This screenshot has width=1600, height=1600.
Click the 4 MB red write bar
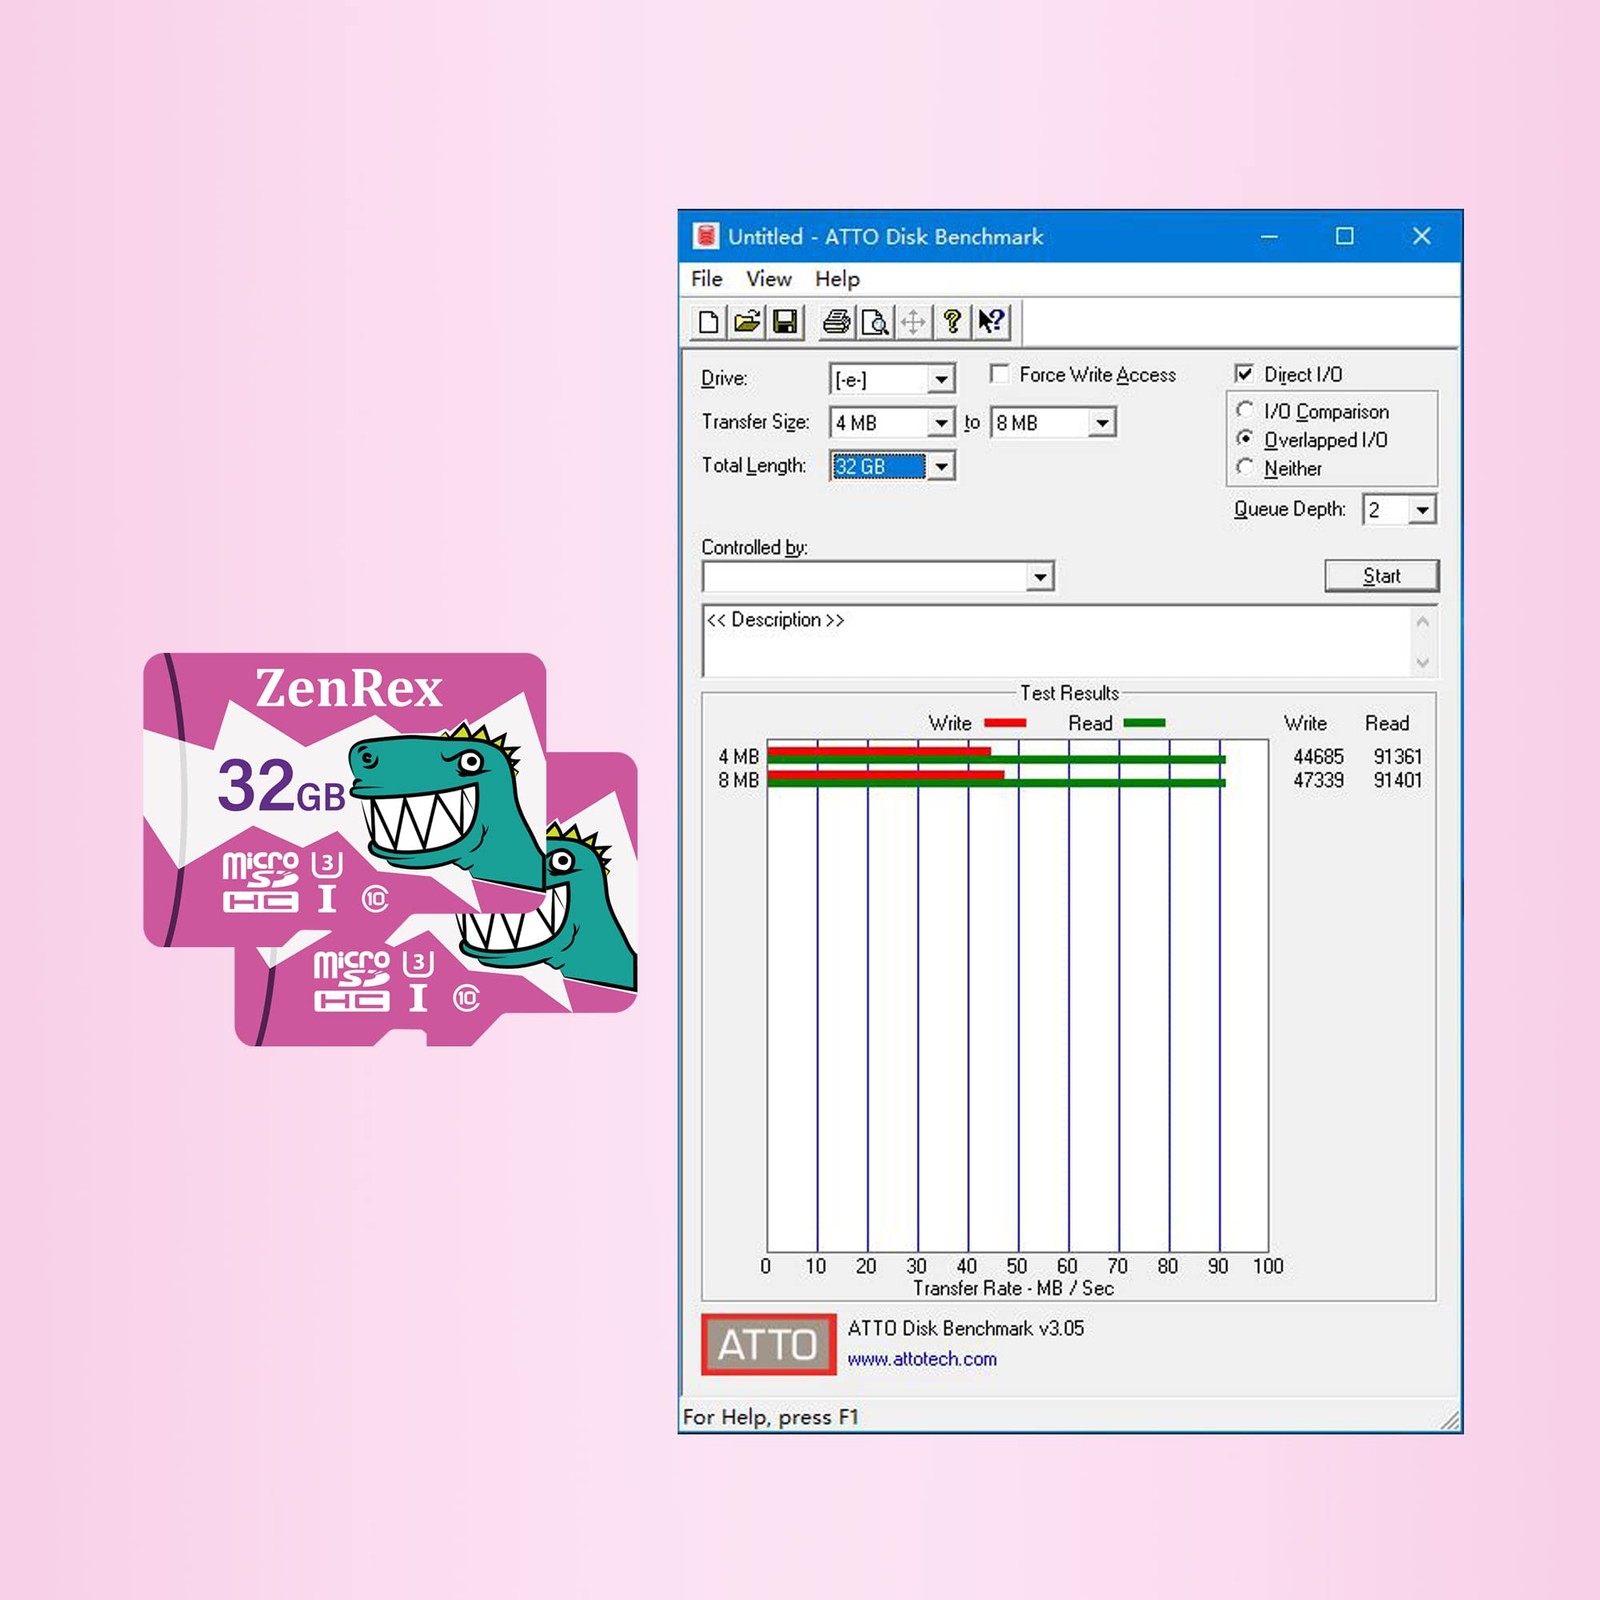pos(879,751)
